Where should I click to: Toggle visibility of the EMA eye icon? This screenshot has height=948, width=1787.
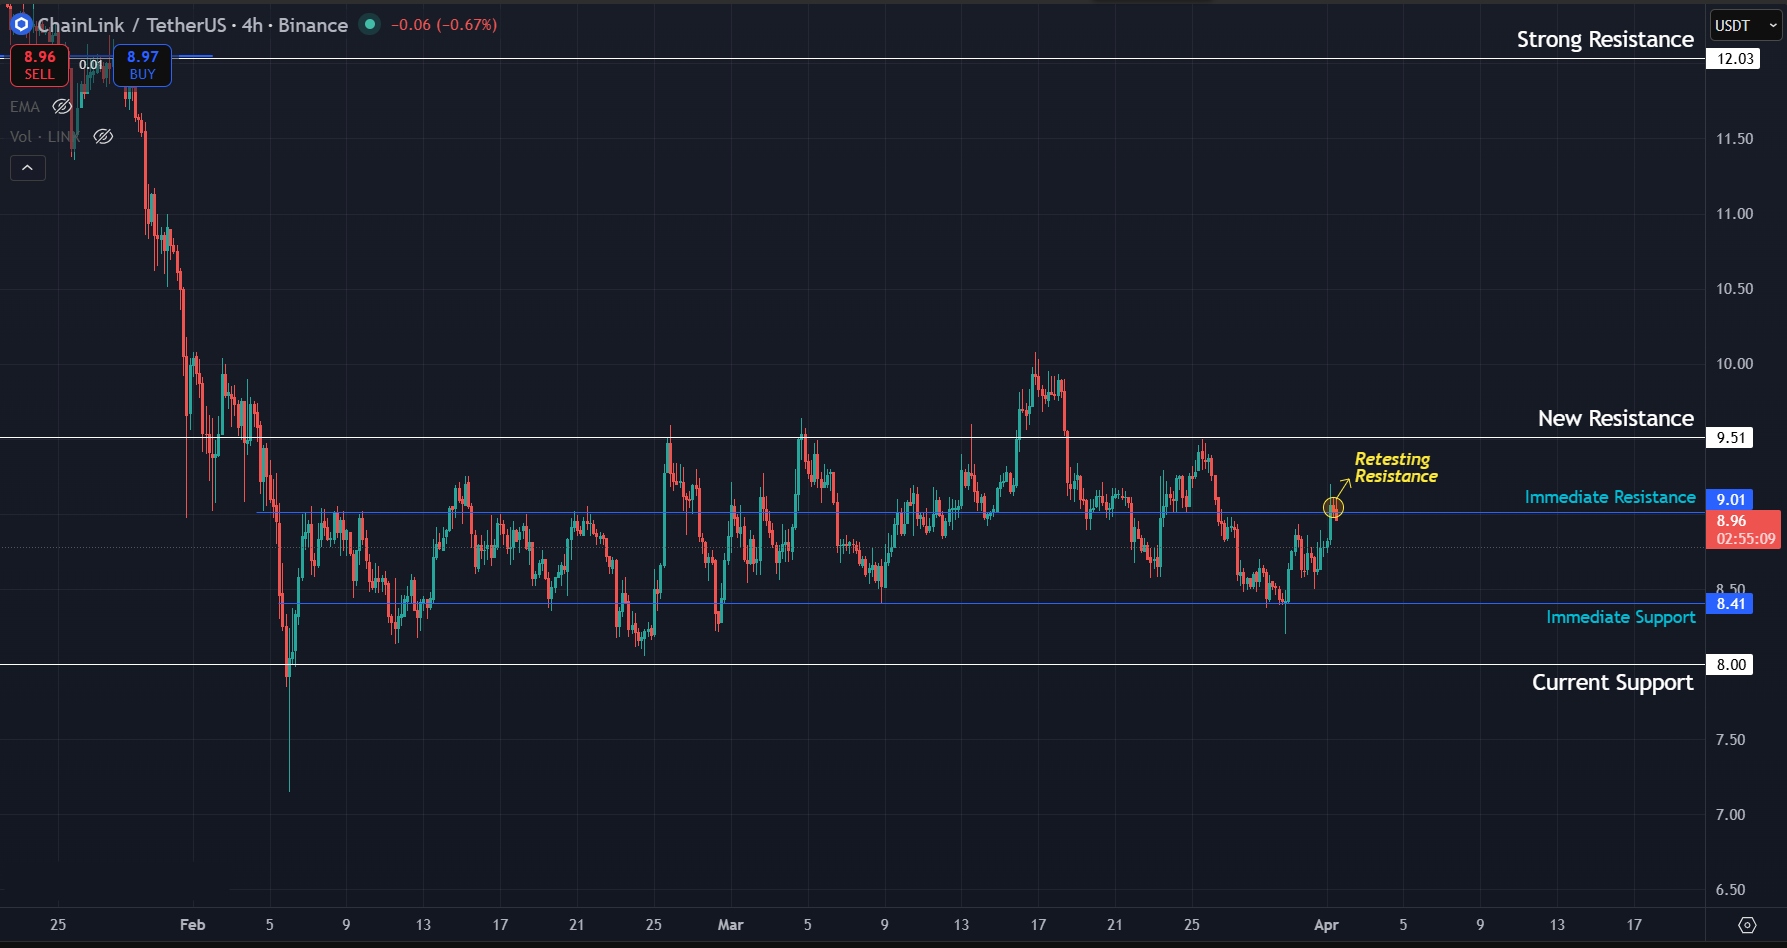pos(61,106)
